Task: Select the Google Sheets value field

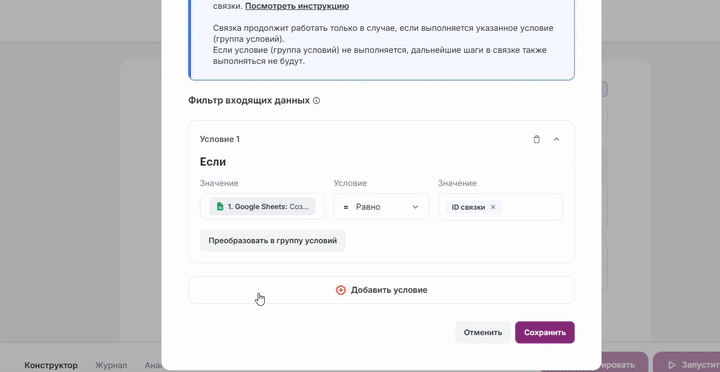Action: point(262,207)
